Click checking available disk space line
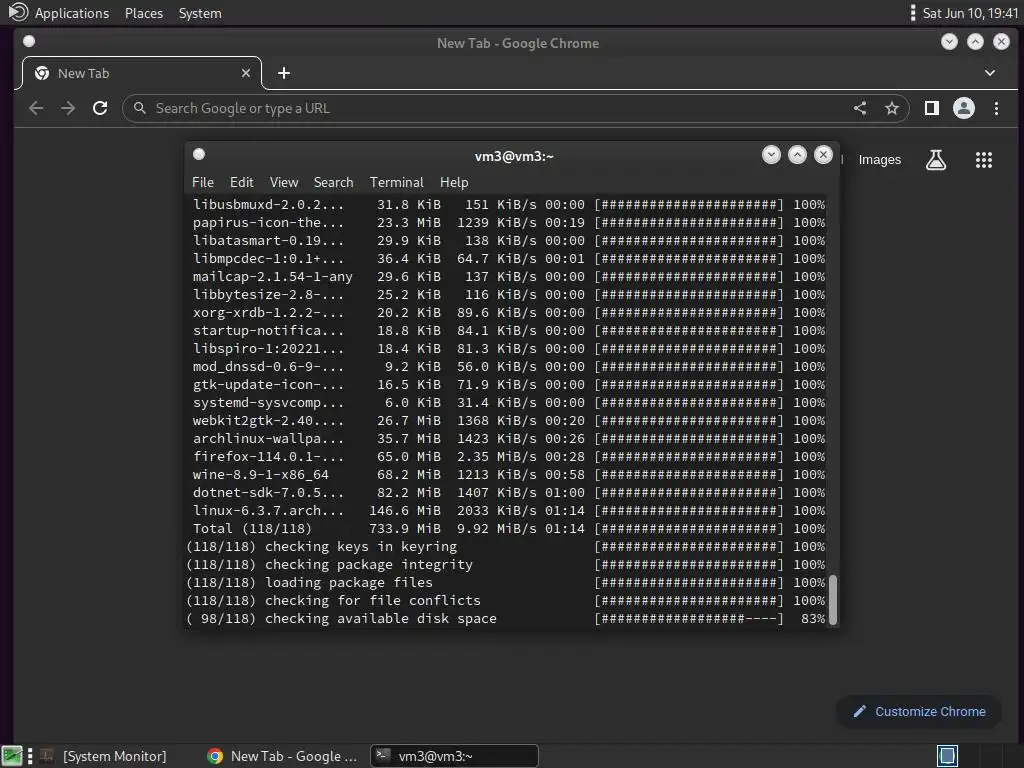Screen dimensions: 1024x768 pyautogui.click(x=506, y=618)
